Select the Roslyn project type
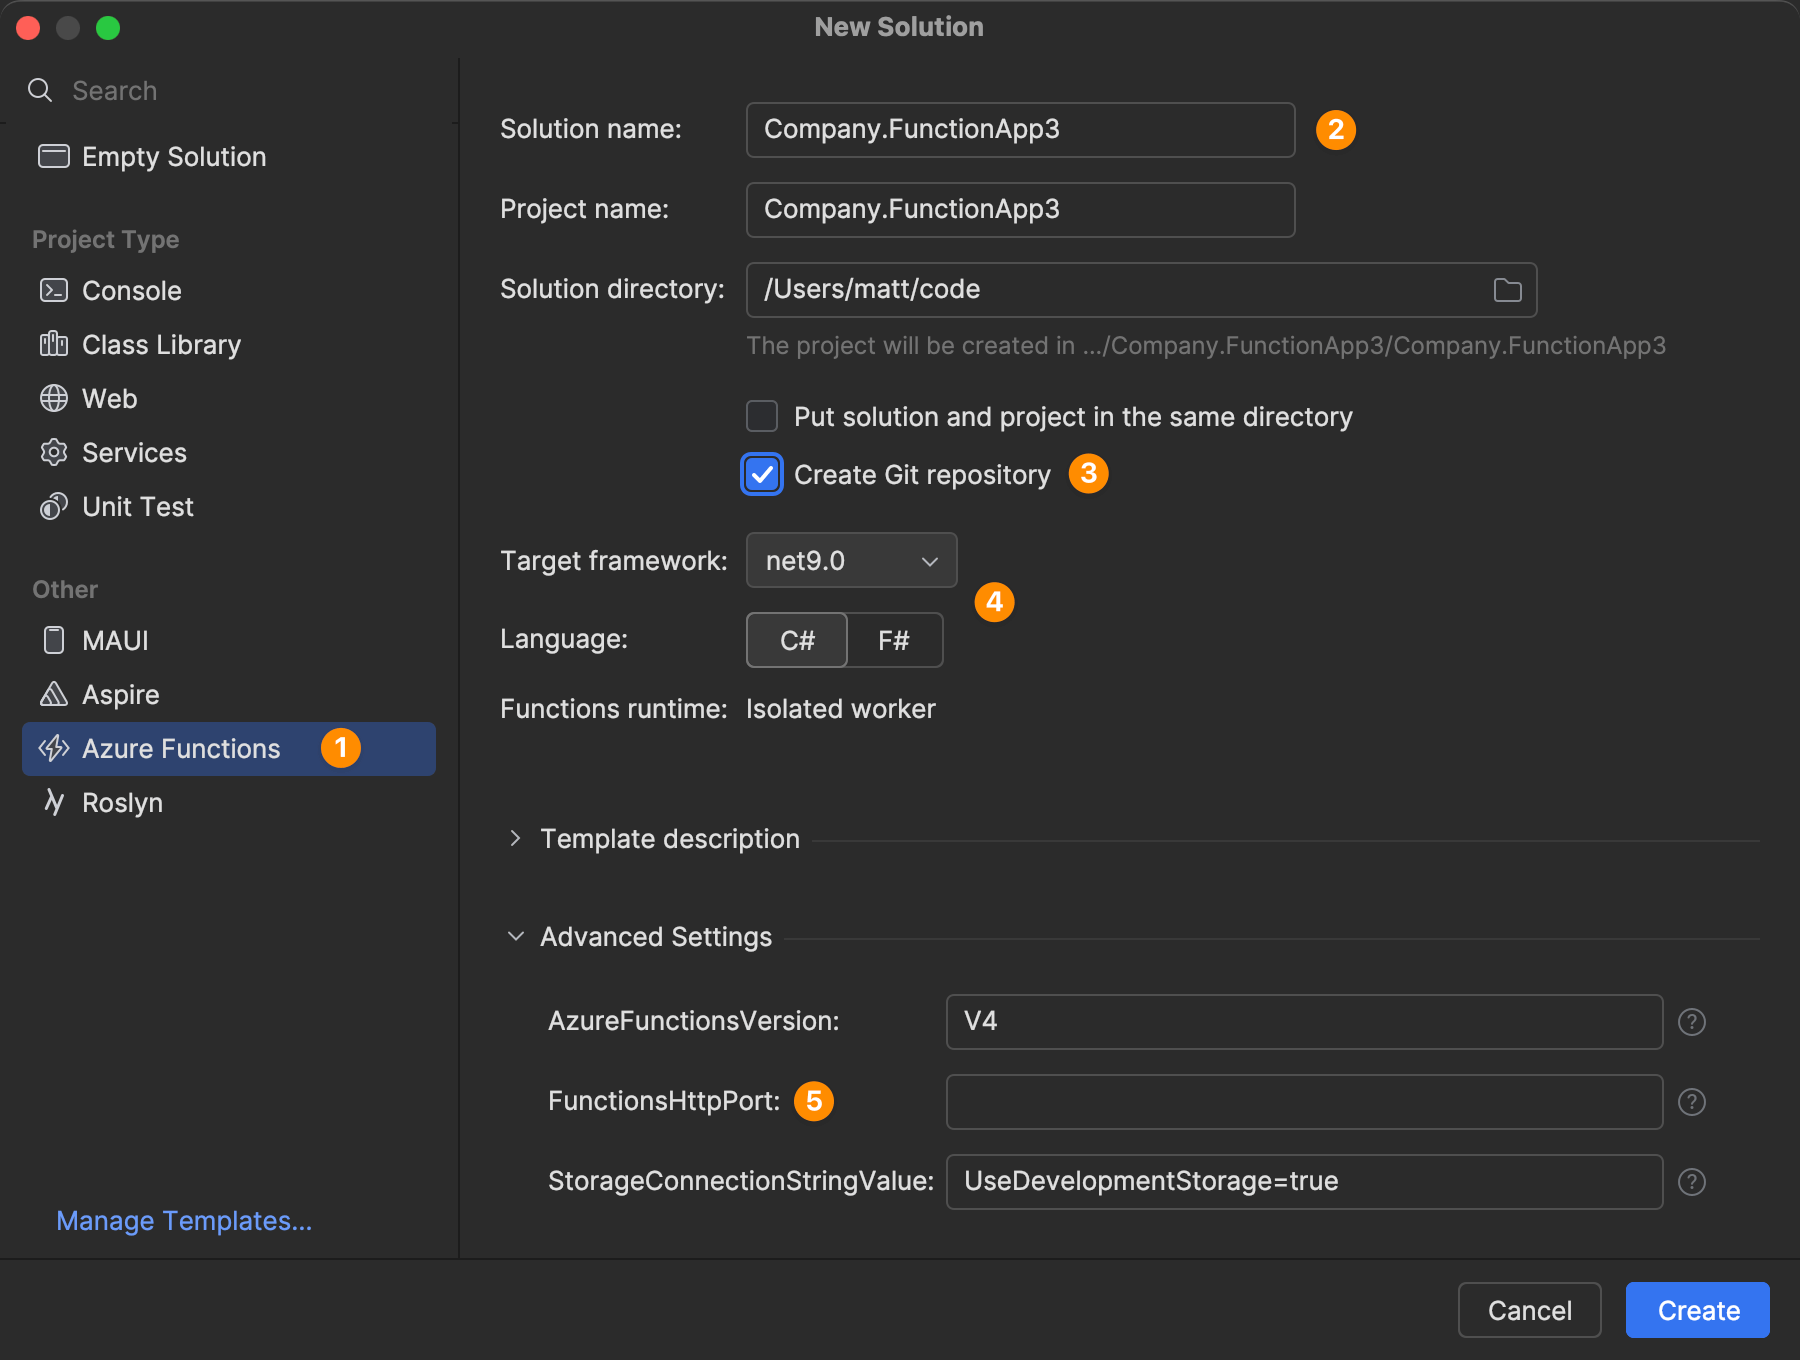The width and height of the screenshot is (1800, 1360). tap(121, 802)
